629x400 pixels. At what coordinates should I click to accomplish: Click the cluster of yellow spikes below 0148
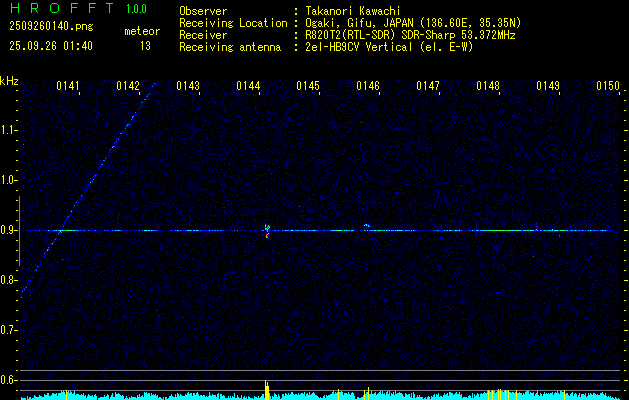[x=500, y=394]
